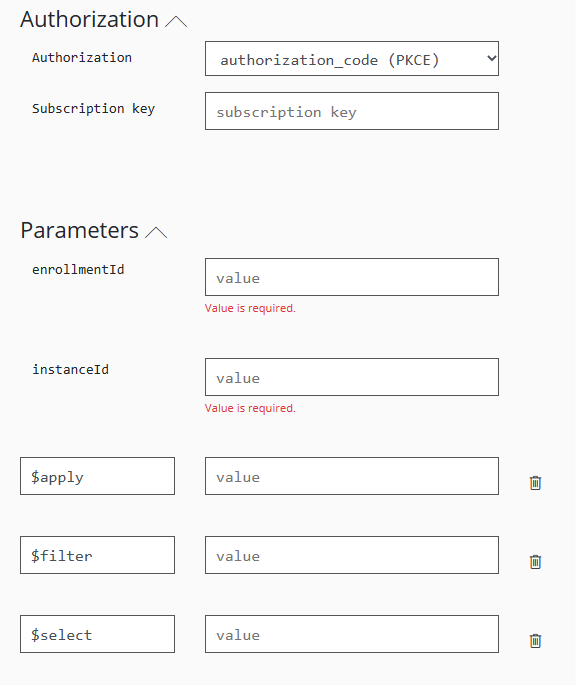Click the trash icon beside $select
576x685 pixels.
pyautogui.click(x=535, y=640)
